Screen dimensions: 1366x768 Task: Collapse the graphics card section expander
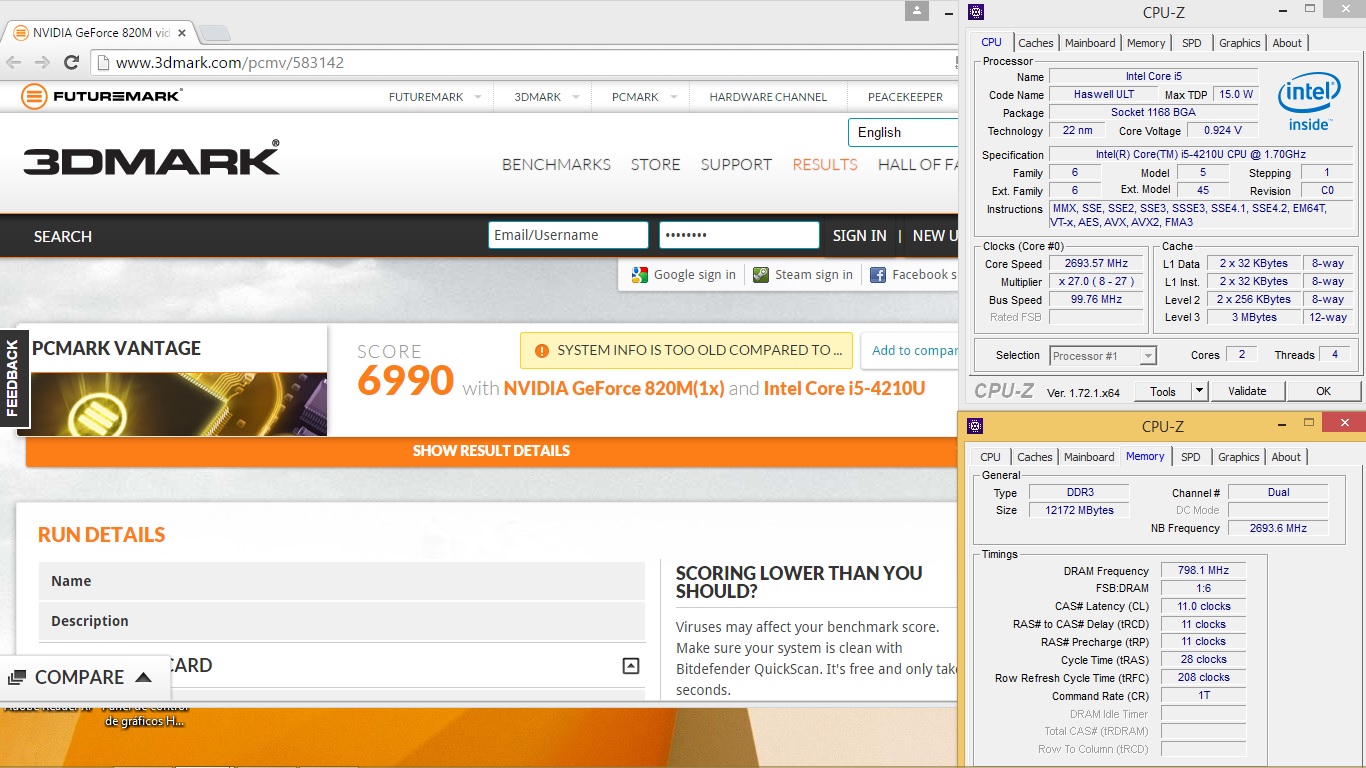coord(631,665)
